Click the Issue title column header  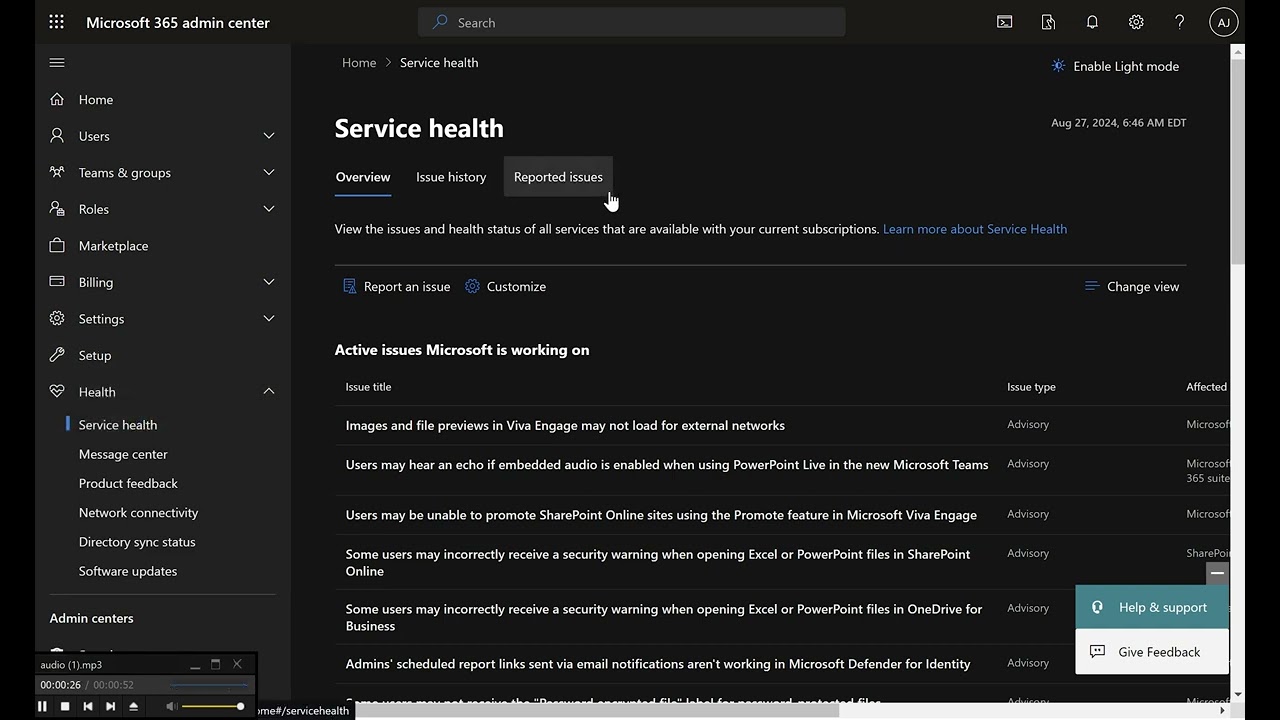click(x=368, y=387)
